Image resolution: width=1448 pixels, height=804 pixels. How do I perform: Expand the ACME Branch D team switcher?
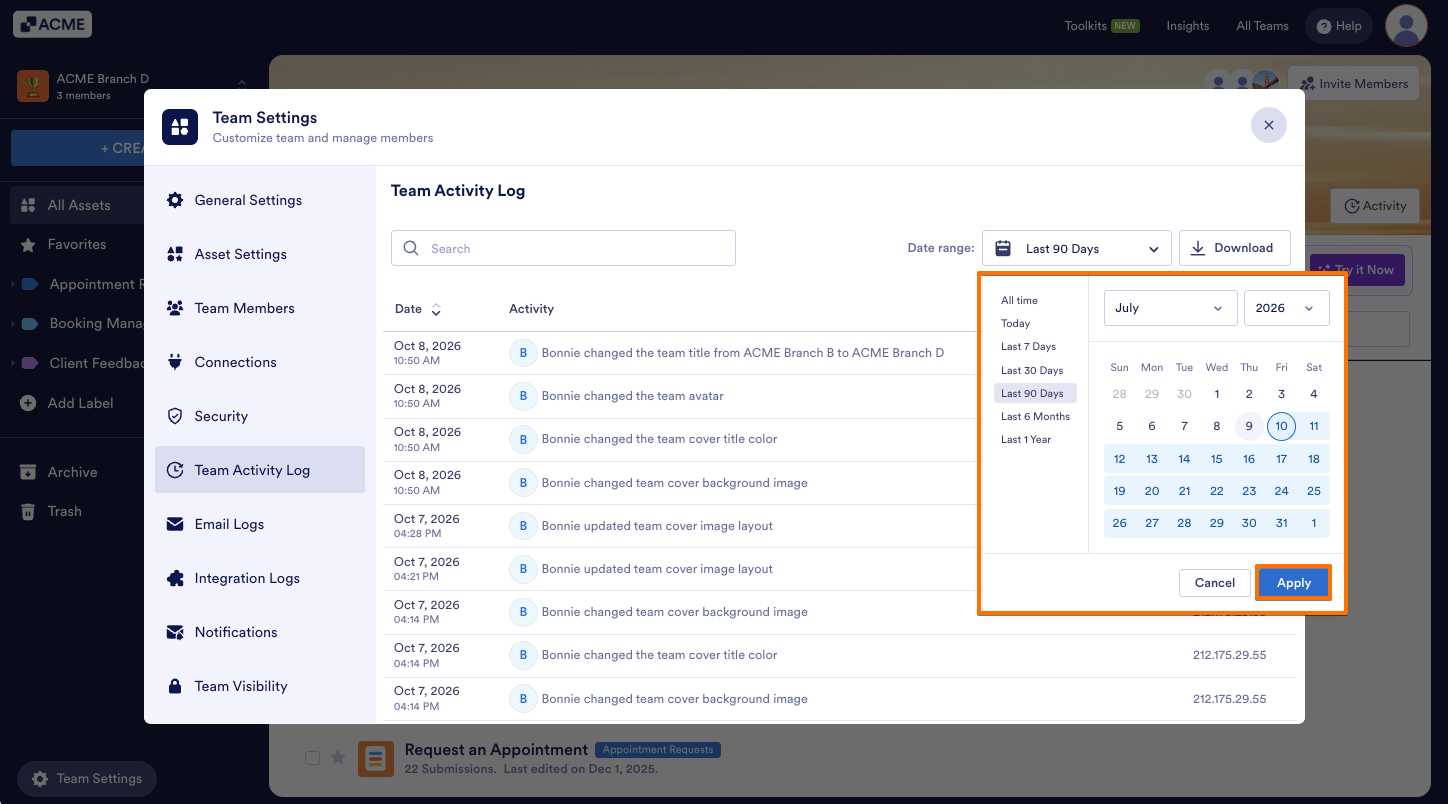(x=242, y=86)
